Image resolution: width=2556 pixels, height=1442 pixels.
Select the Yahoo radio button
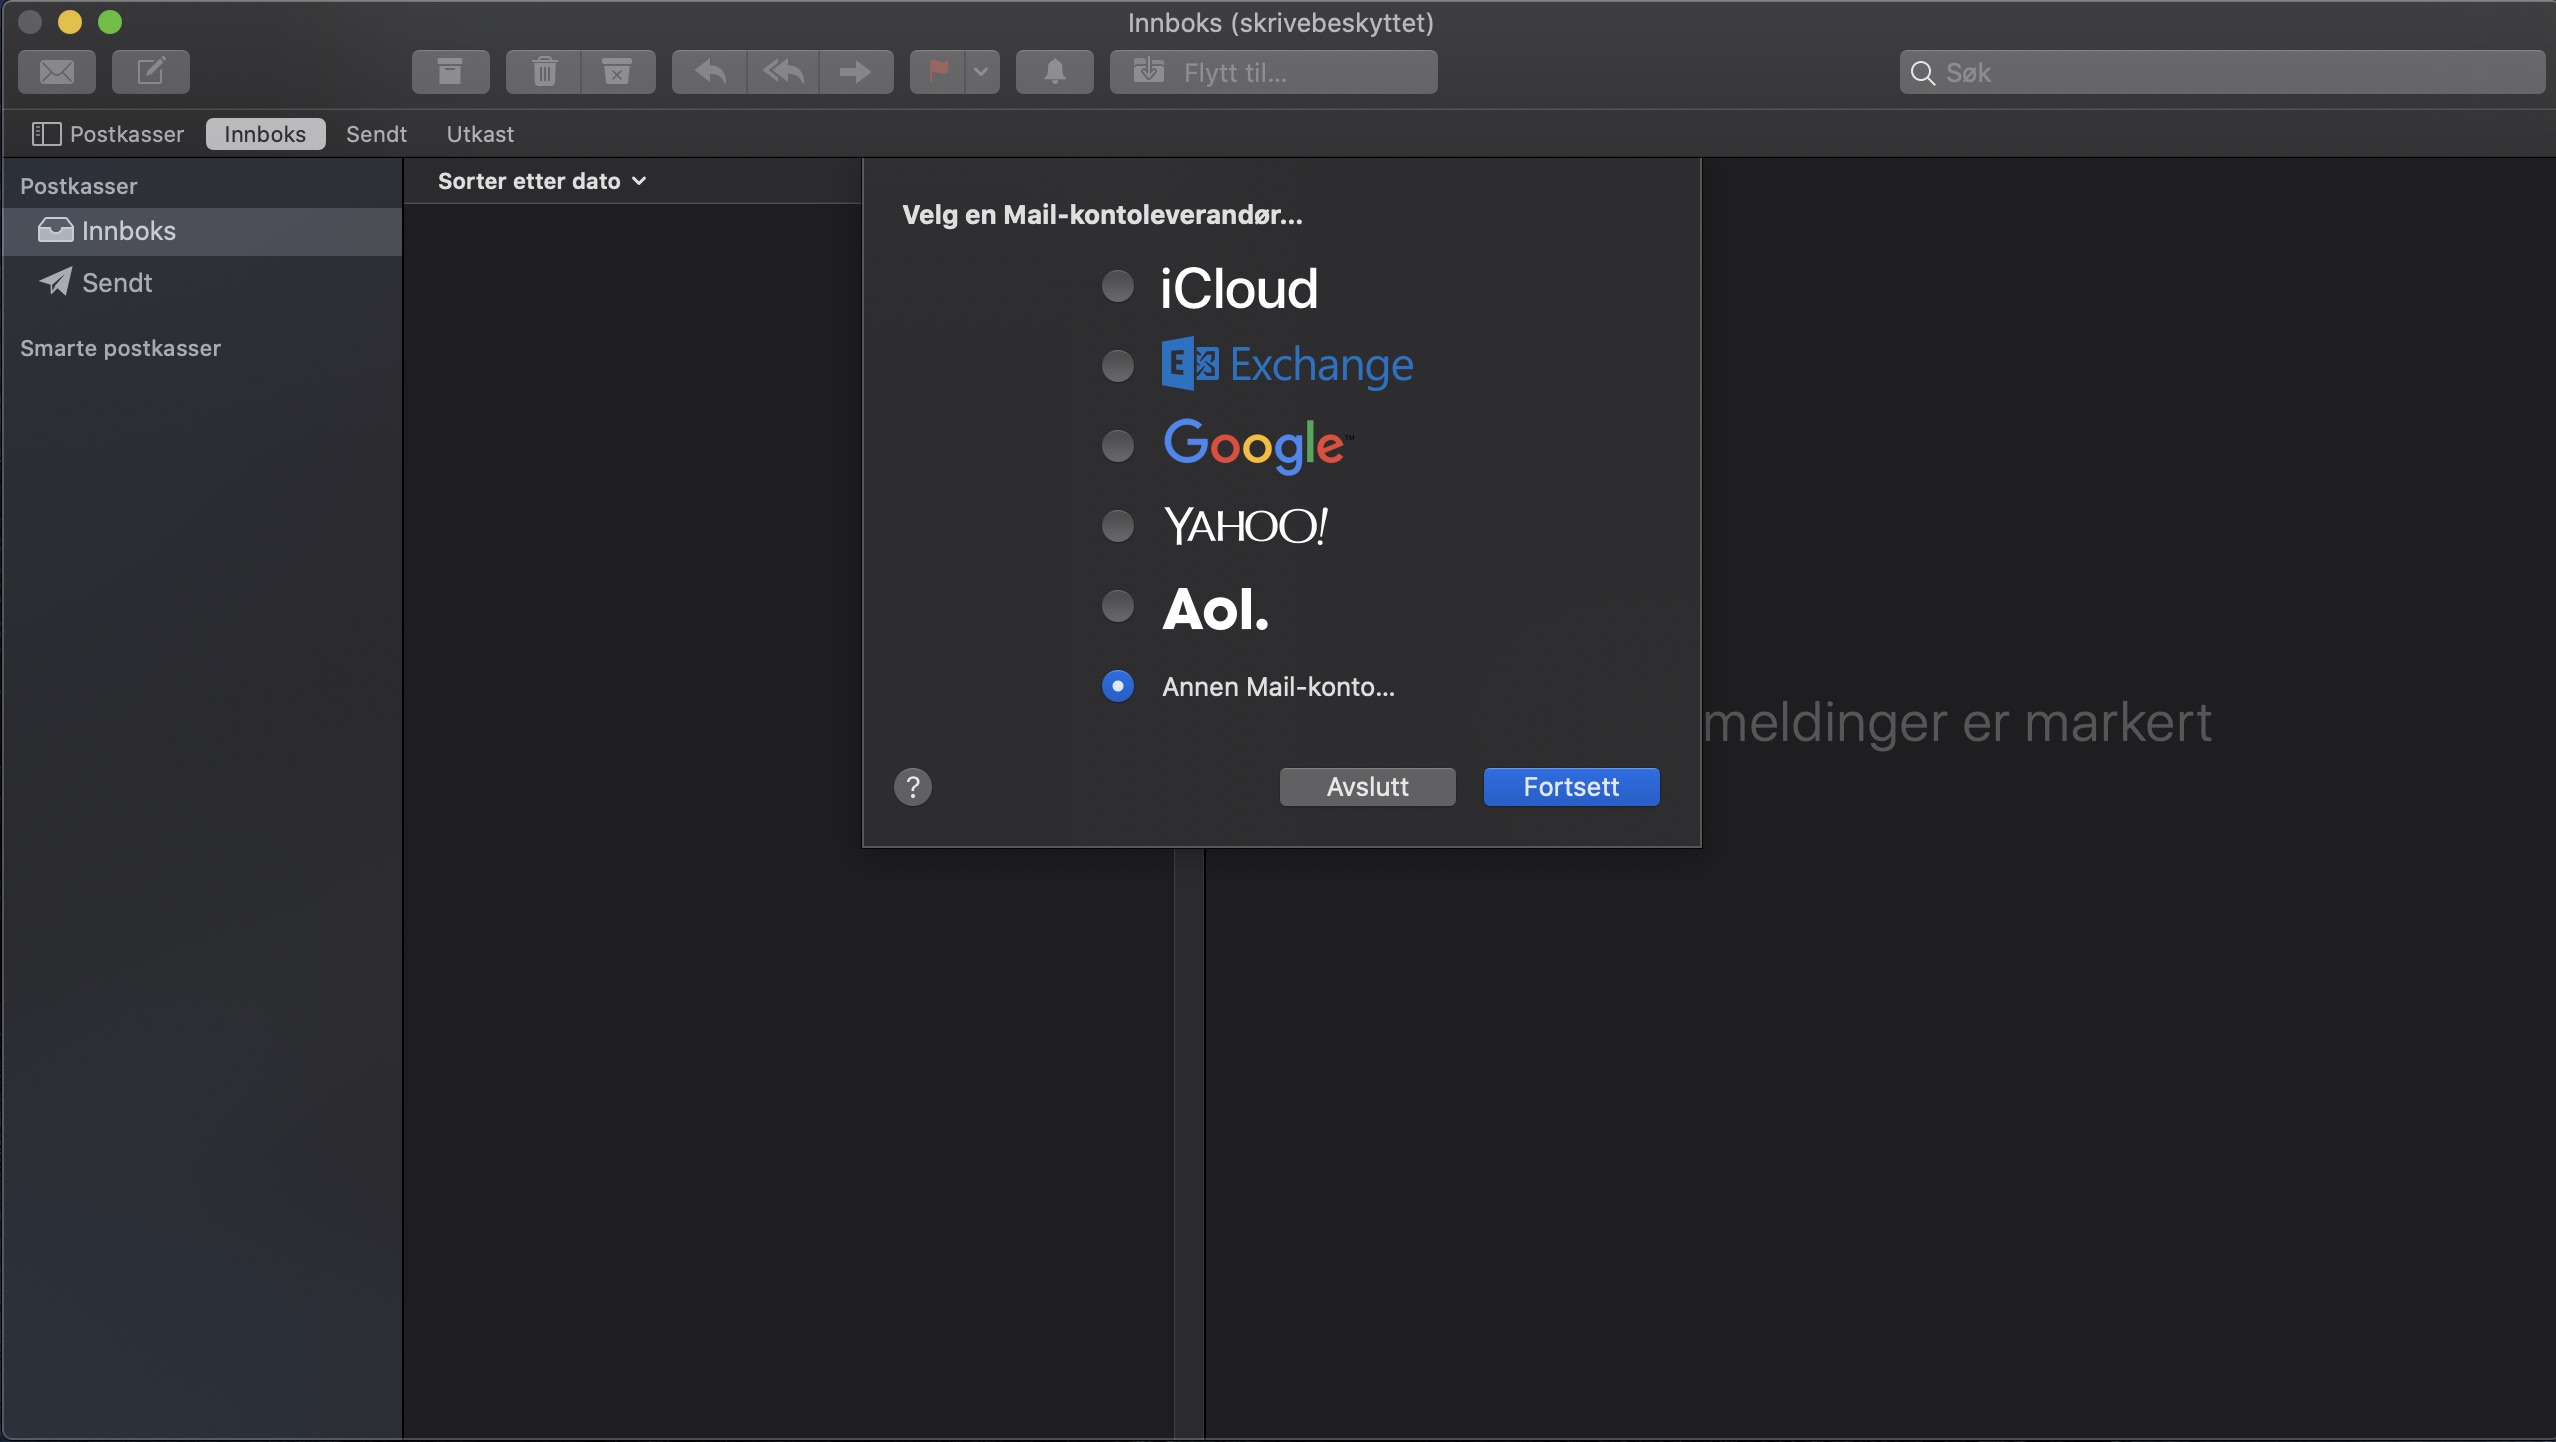[1118, 526]
